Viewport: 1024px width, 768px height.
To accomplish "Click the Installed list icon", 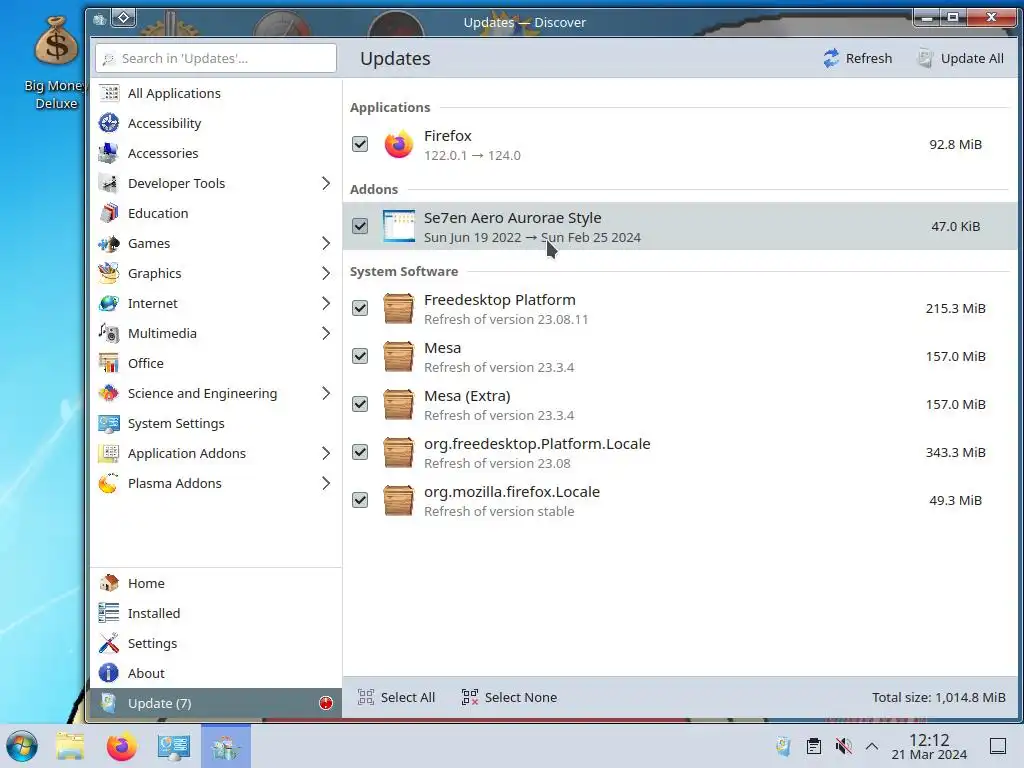I will (109, 613).
